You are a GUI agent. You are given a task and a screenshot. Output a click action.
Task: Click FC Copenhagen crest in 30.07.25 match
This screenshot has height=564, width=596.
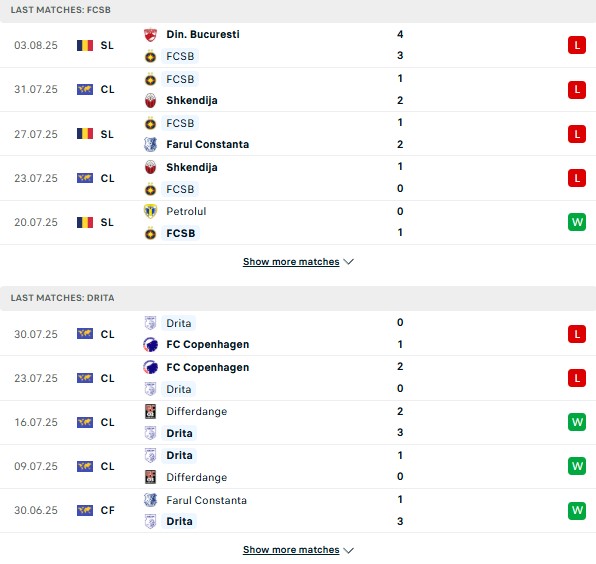pyautogui.click(x=151, y=344)
